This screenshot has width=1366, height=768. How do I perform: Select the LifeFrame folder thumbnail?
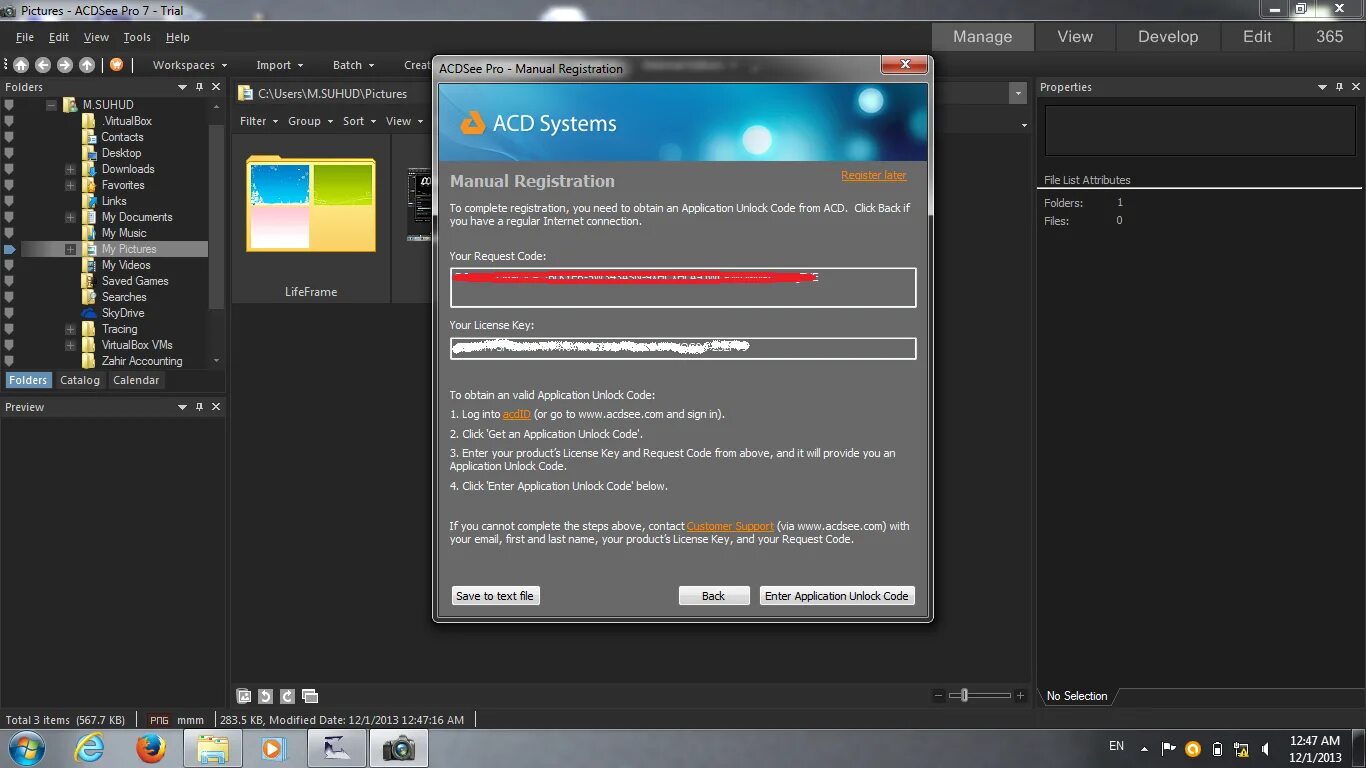(x=311, y=204)
